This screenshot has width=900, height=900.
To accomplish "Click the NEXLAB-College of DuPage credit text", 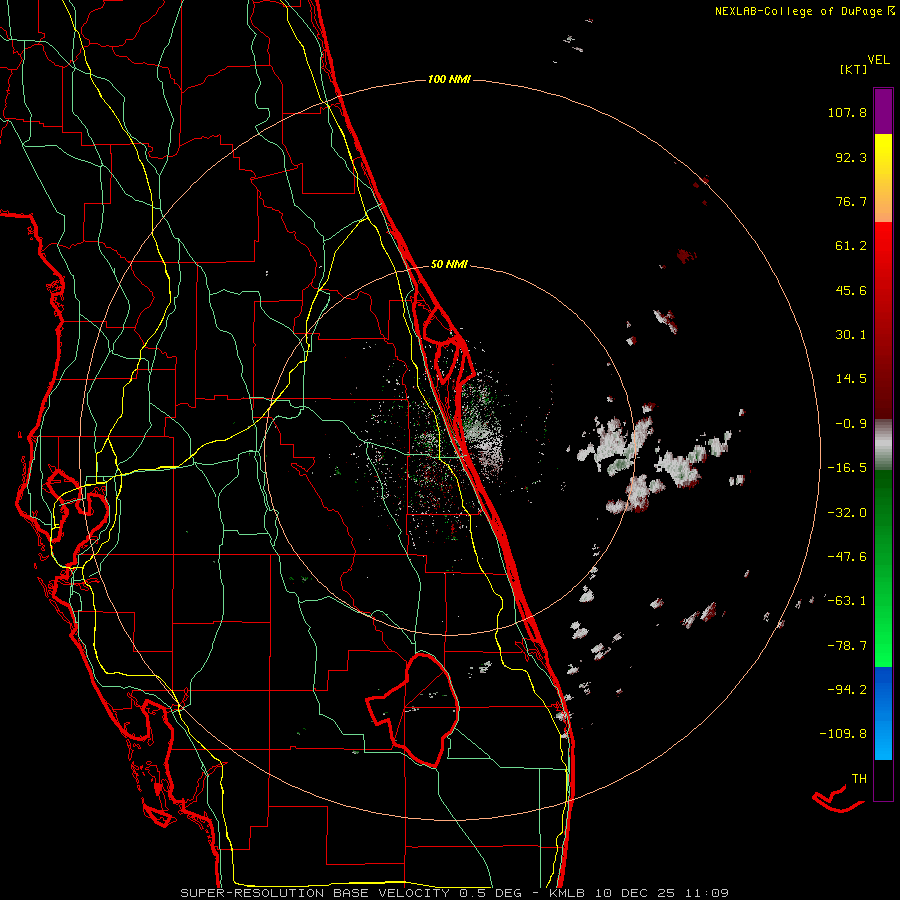I will click(798, 11).
